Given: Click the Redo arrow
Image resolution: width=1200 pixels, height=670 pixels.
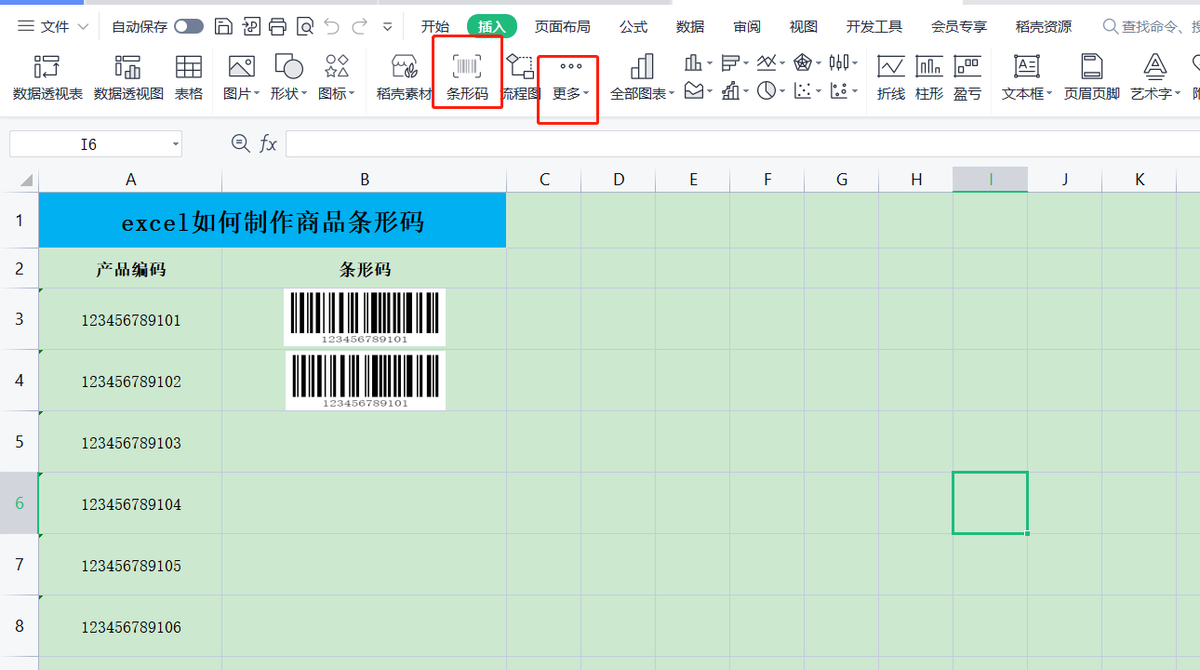Looking at the screenshot, I should click(x=359, y=26).
